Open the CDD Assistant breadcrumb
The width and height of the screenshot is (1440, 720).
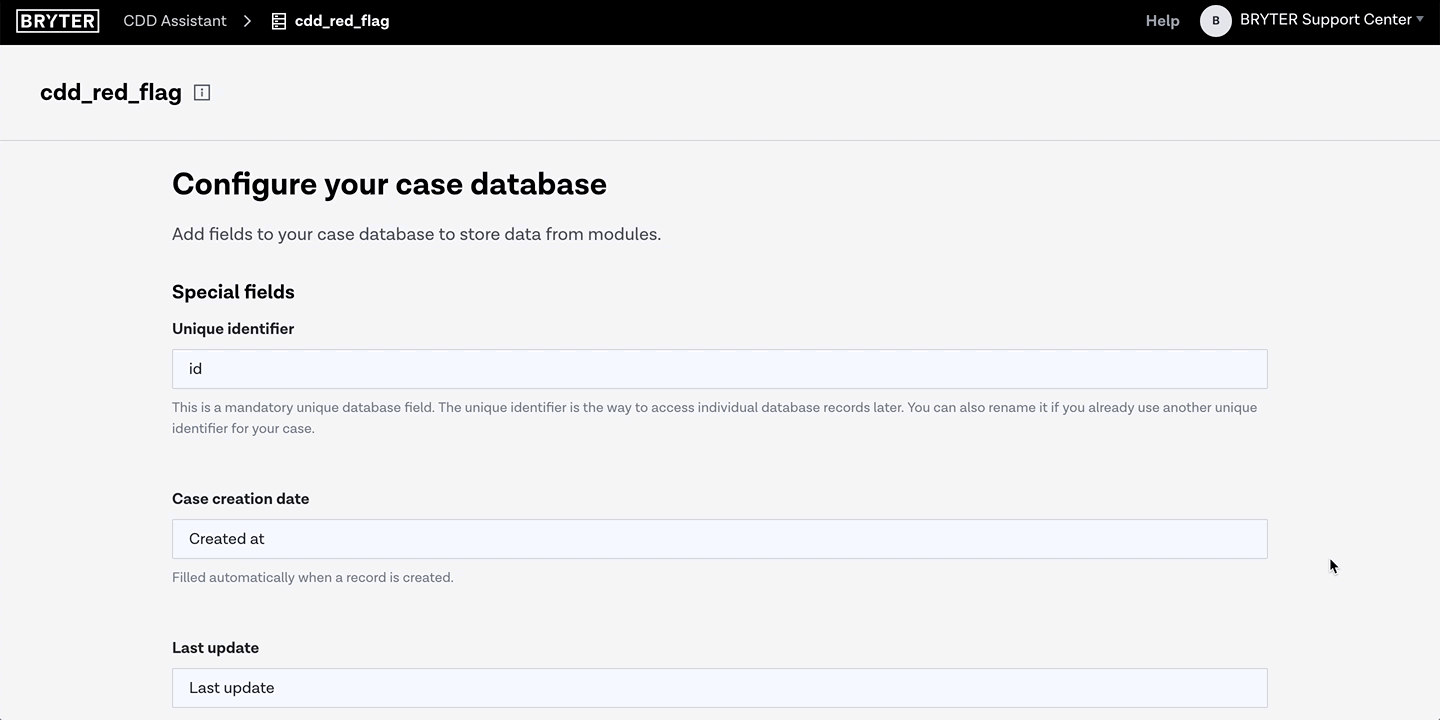(x=175, y=21)
